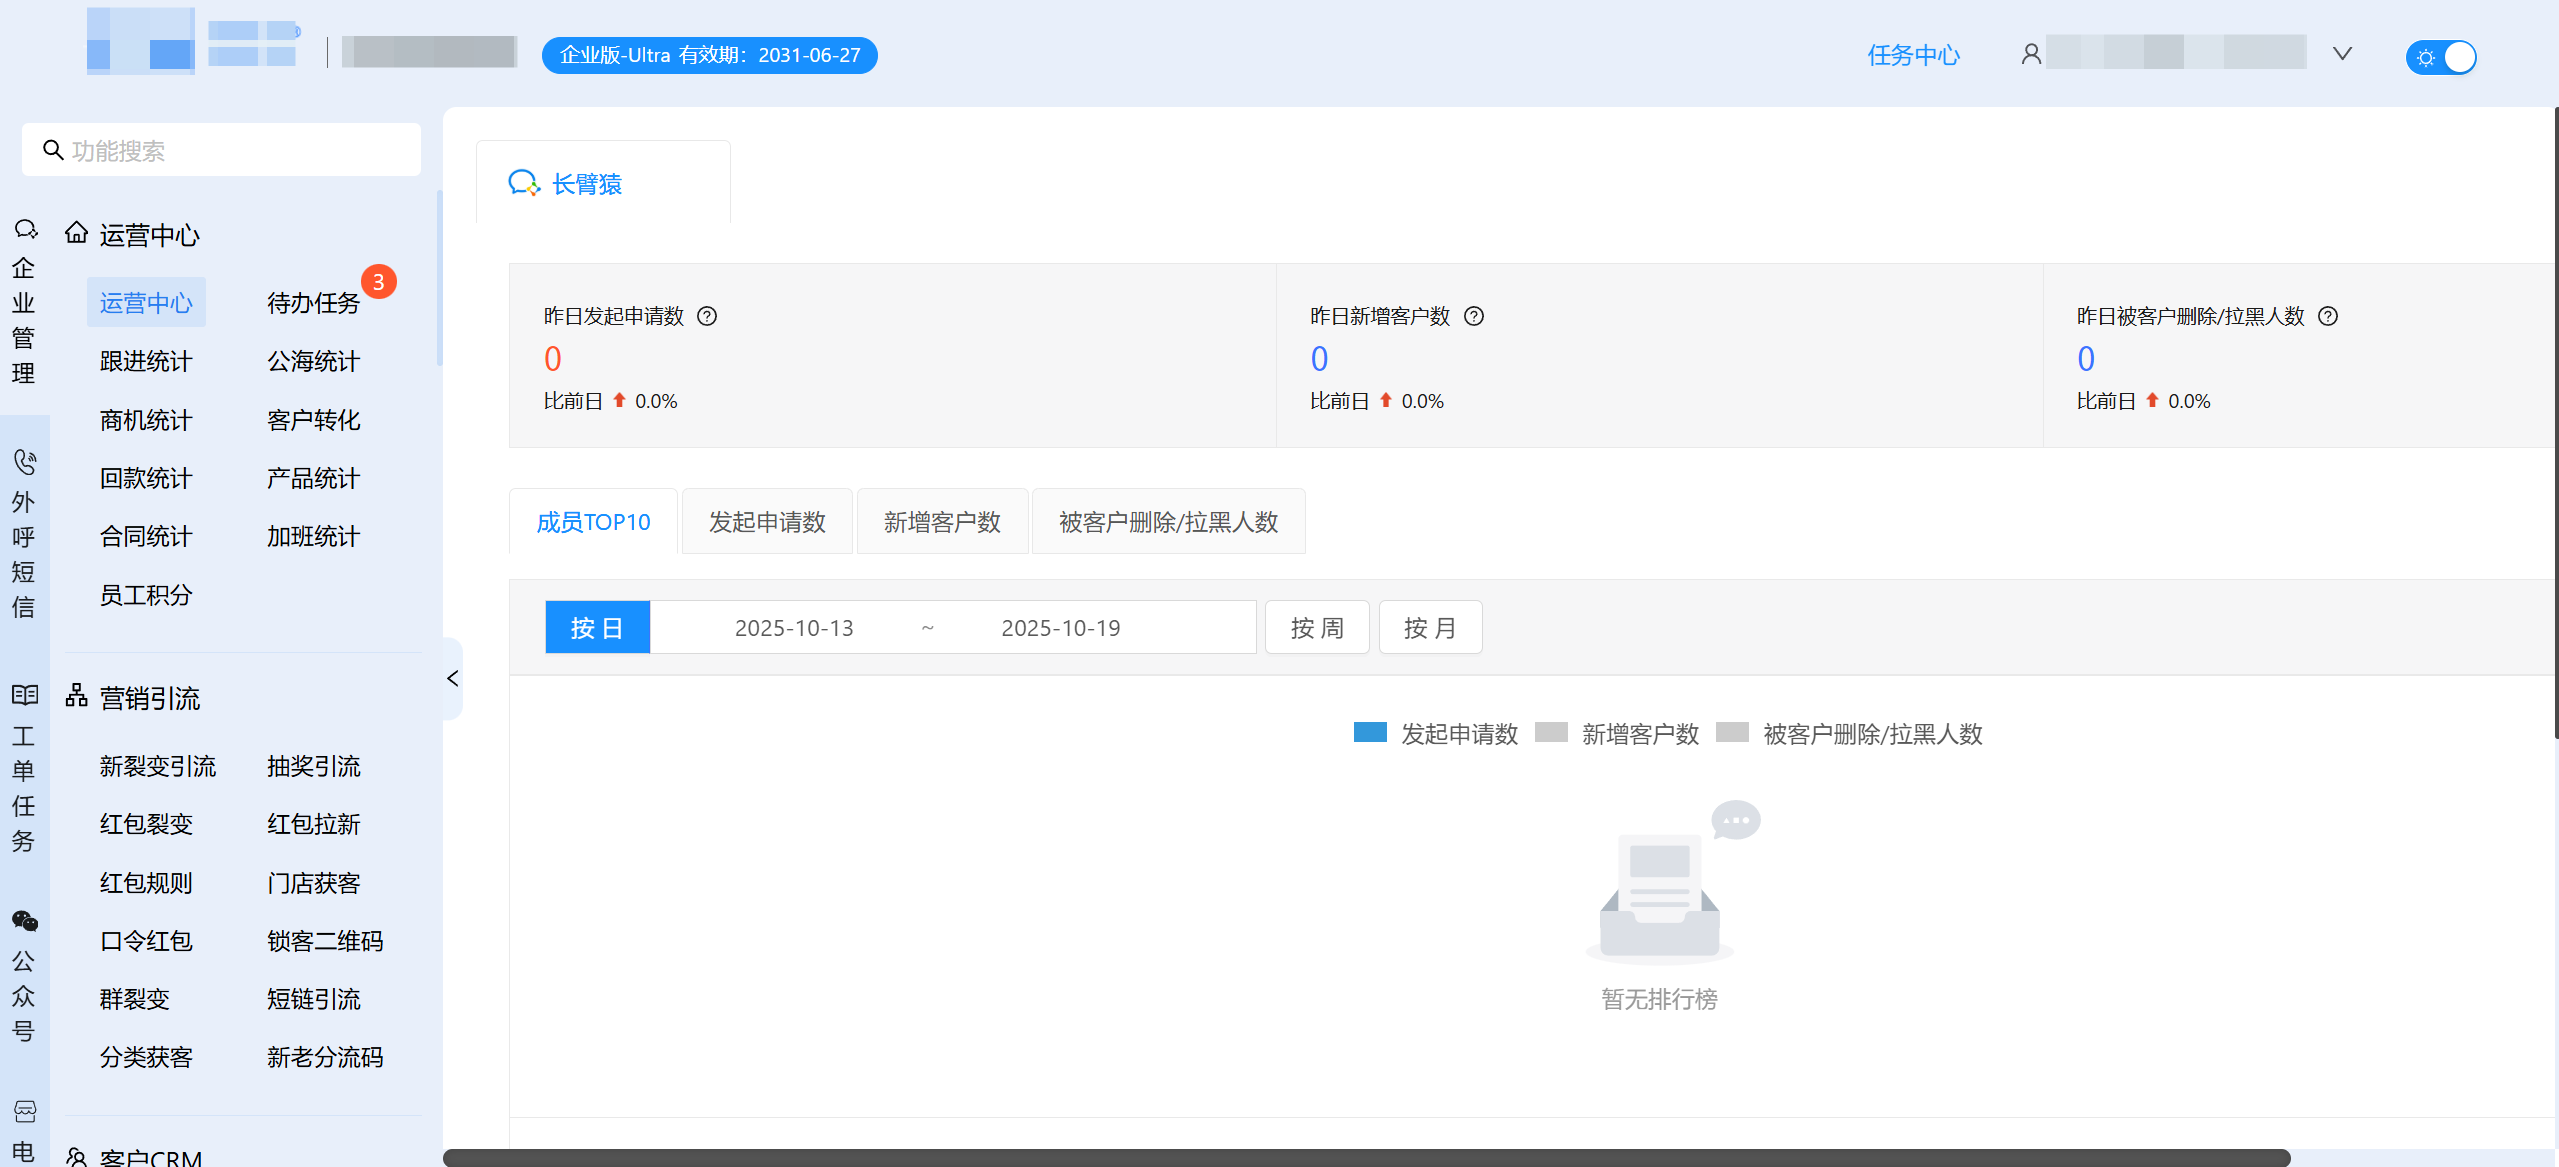The width and height of the screenshot is (2559, 1167).
Task: Open 外呼短信 phone icon in left rail
Action: pos(25,462)
